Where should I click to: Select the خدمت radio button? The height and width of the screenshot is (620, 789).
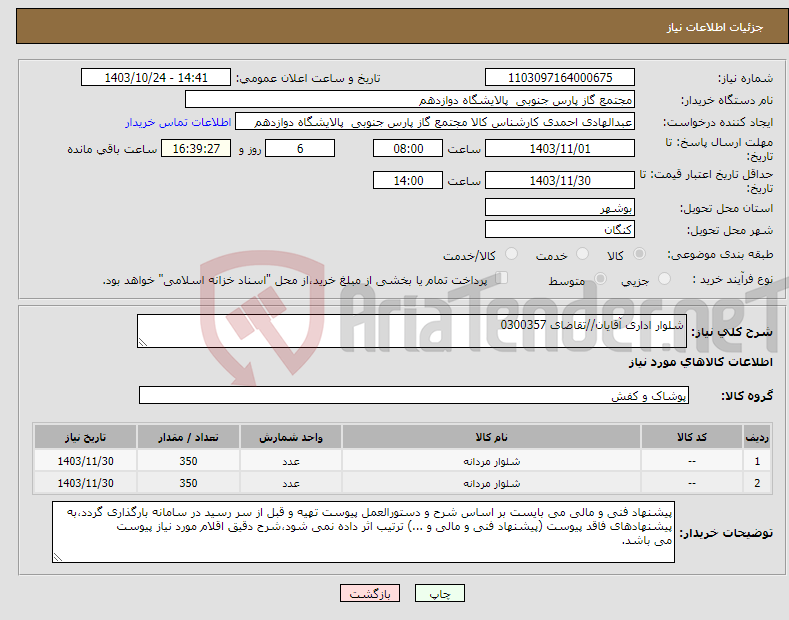[x=582, y=254]
